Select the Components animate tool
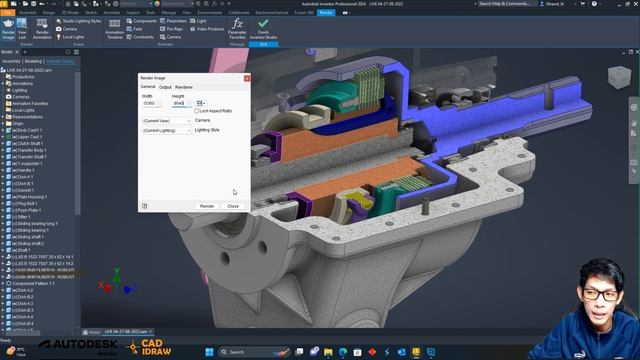 (141, 21)
